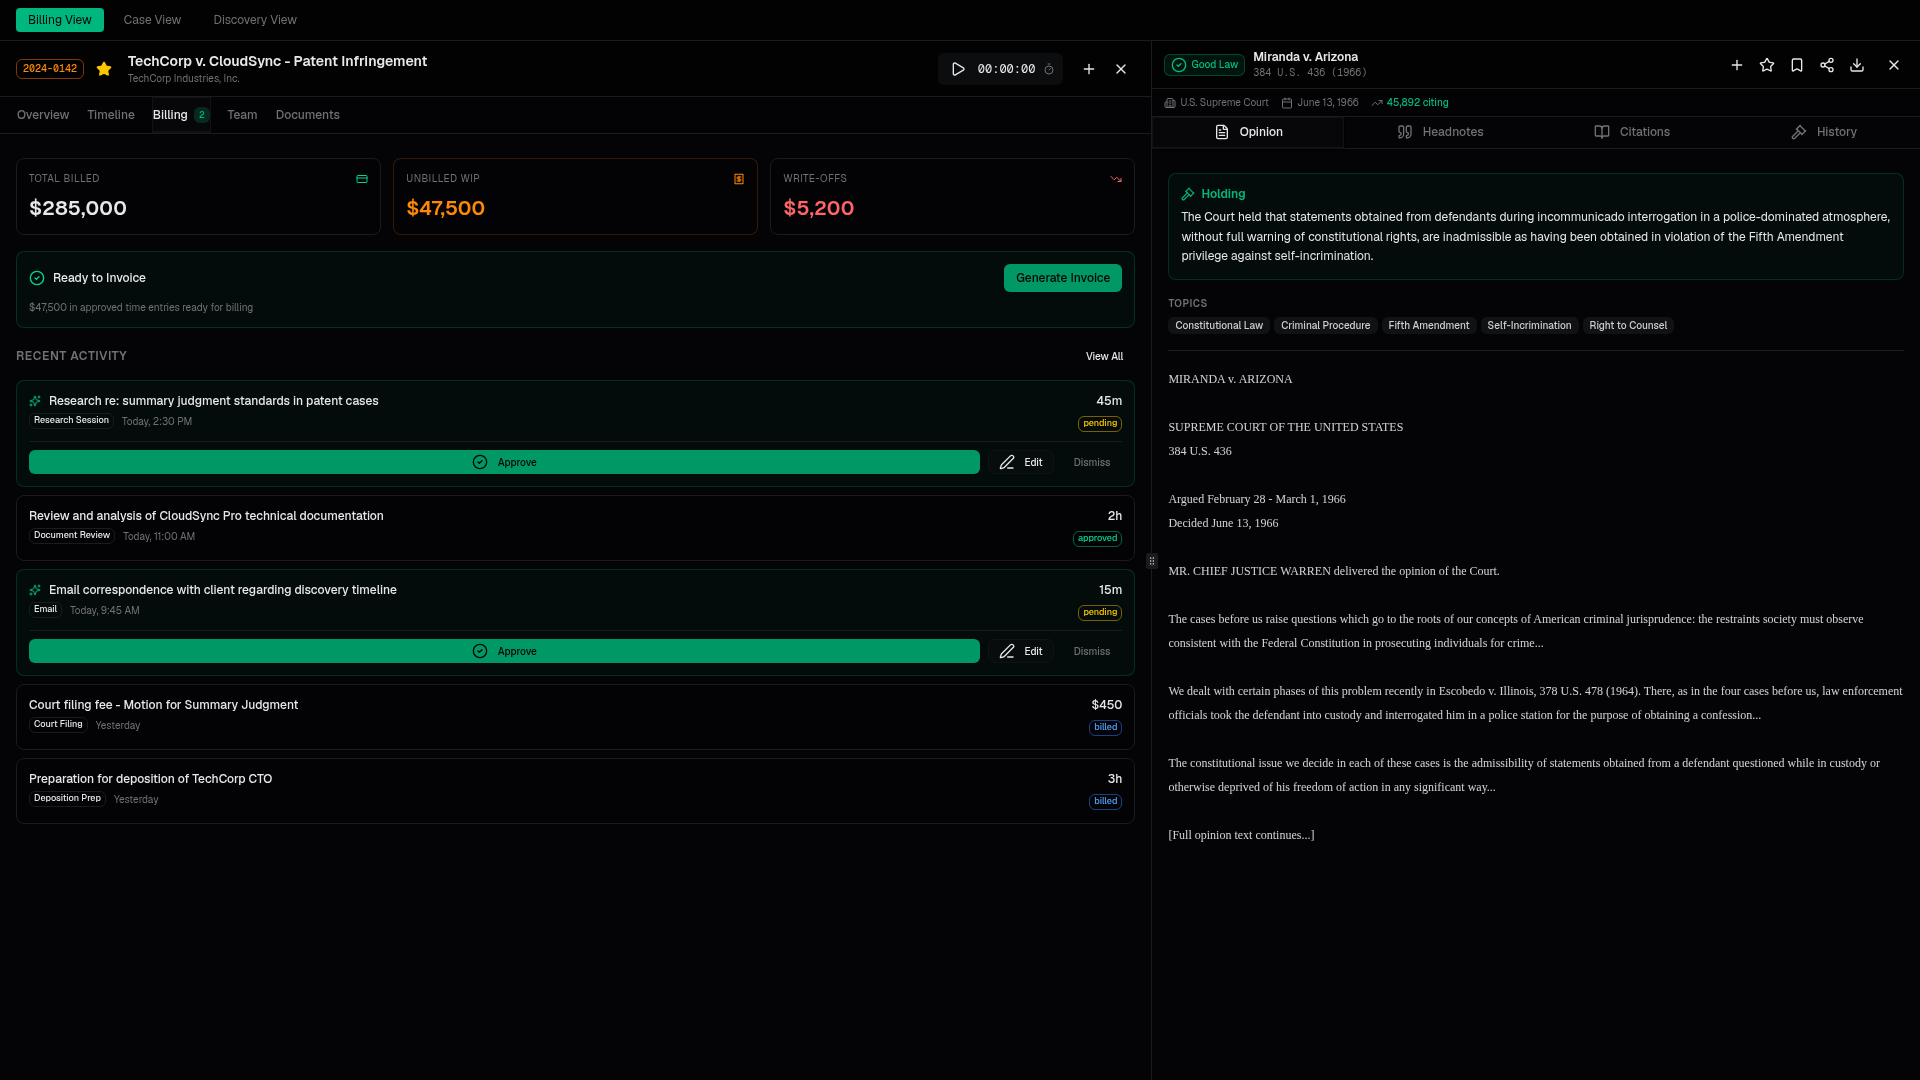Click sparkle icon on Research summary judgment entry
1920x1080 pixels.
[35, 401]
